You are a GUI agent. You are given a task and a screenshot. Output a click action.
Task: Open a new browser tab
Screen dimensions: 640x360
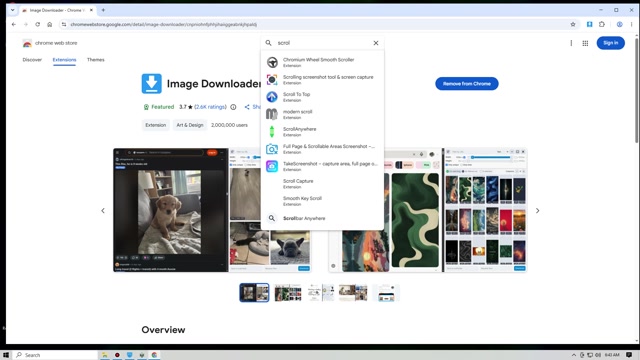(x=103, y=10)
